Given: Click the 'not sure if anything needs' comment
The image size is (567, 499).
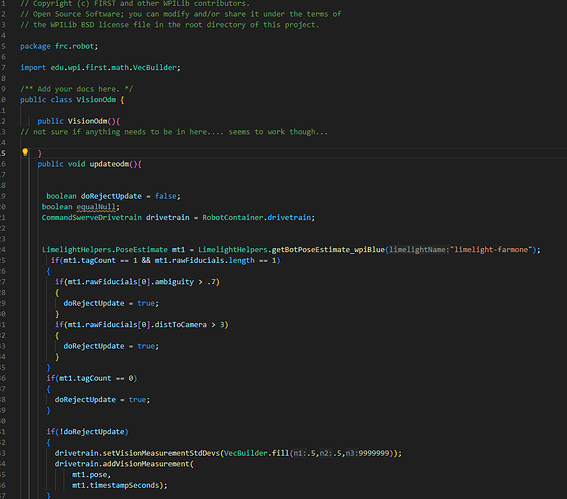Looking at the screenshot, I should tap(174, 132).
